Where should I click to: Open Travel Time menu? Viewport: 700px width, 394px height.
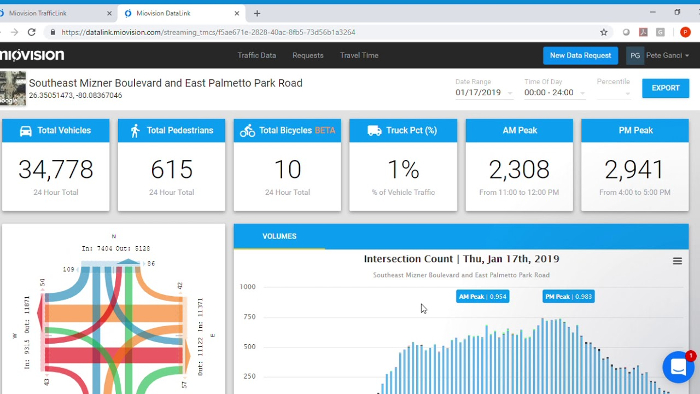point(359,55)
